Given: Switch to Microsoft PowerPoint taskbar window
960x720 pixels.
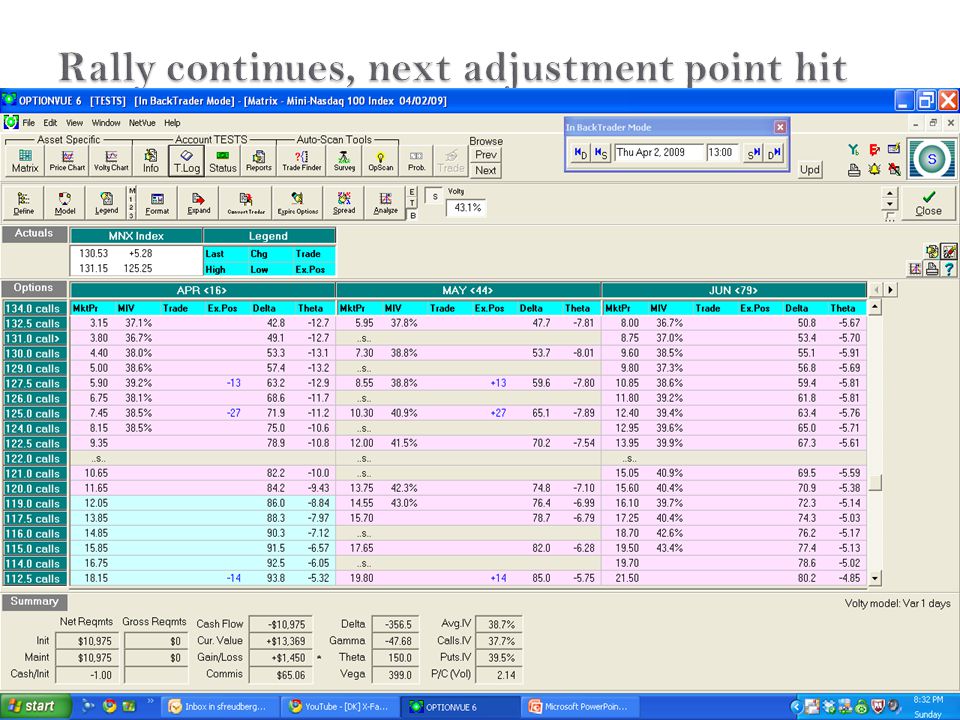Looking at the screenshot, I should [579, 707].
